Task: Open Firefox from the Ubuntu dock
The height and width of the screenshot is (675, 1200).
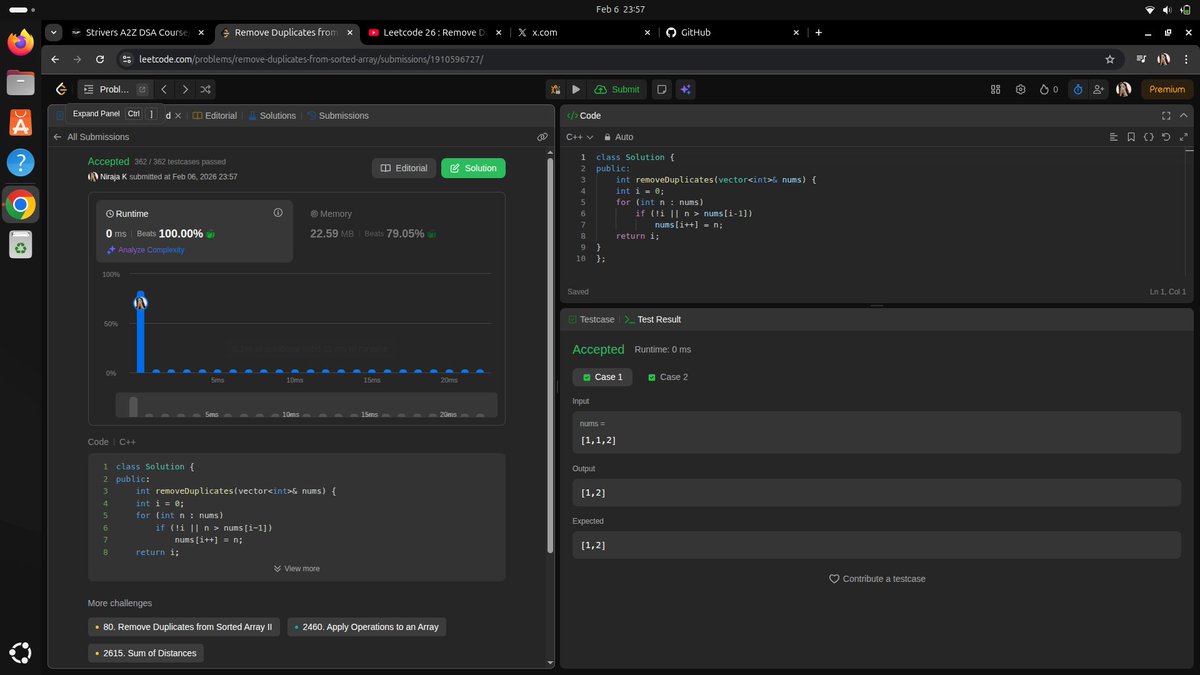Action: coord(21,43)
